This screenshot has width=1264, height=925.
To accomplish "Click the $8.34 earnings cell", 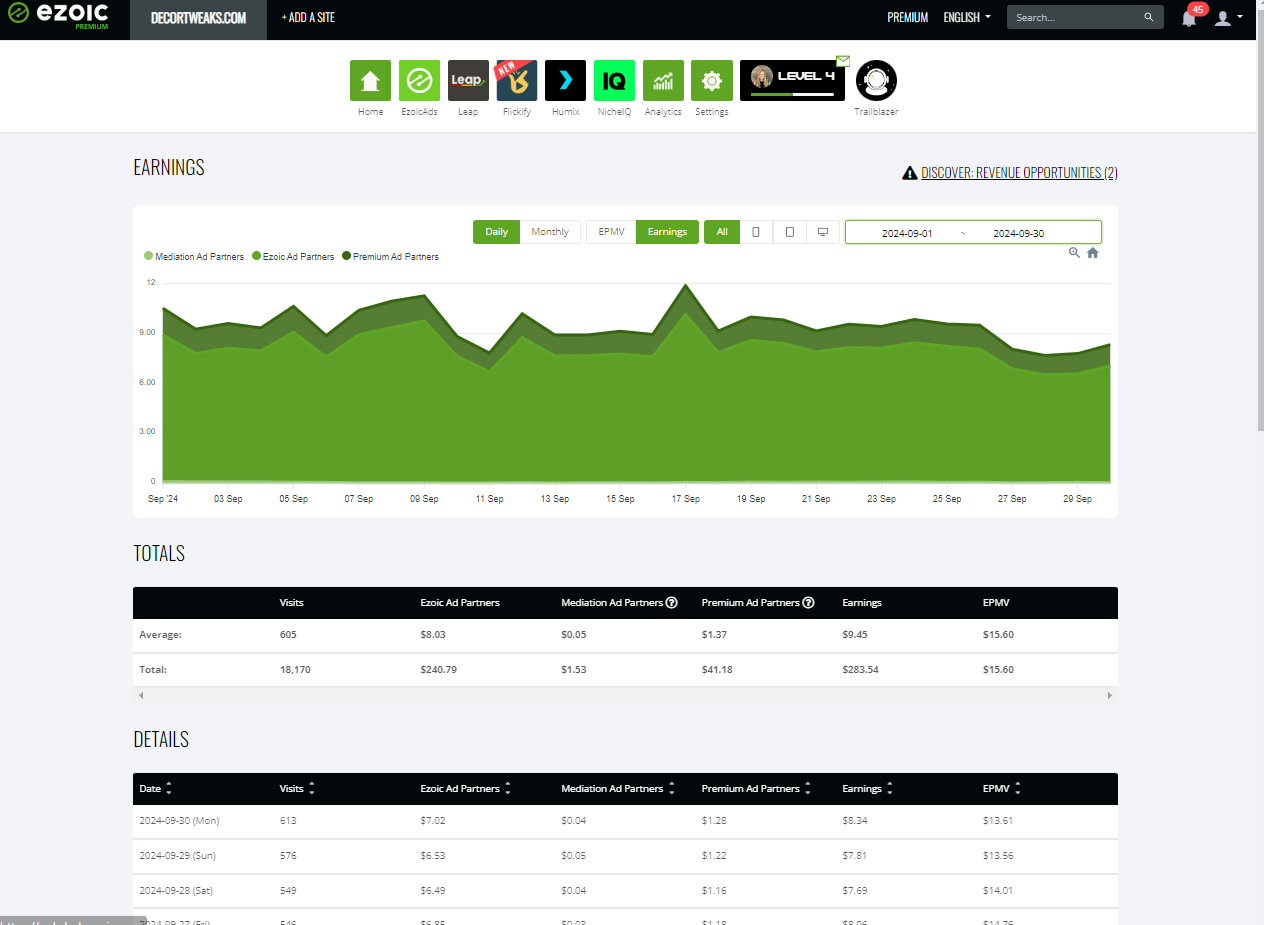I will (x=856, y=821).
